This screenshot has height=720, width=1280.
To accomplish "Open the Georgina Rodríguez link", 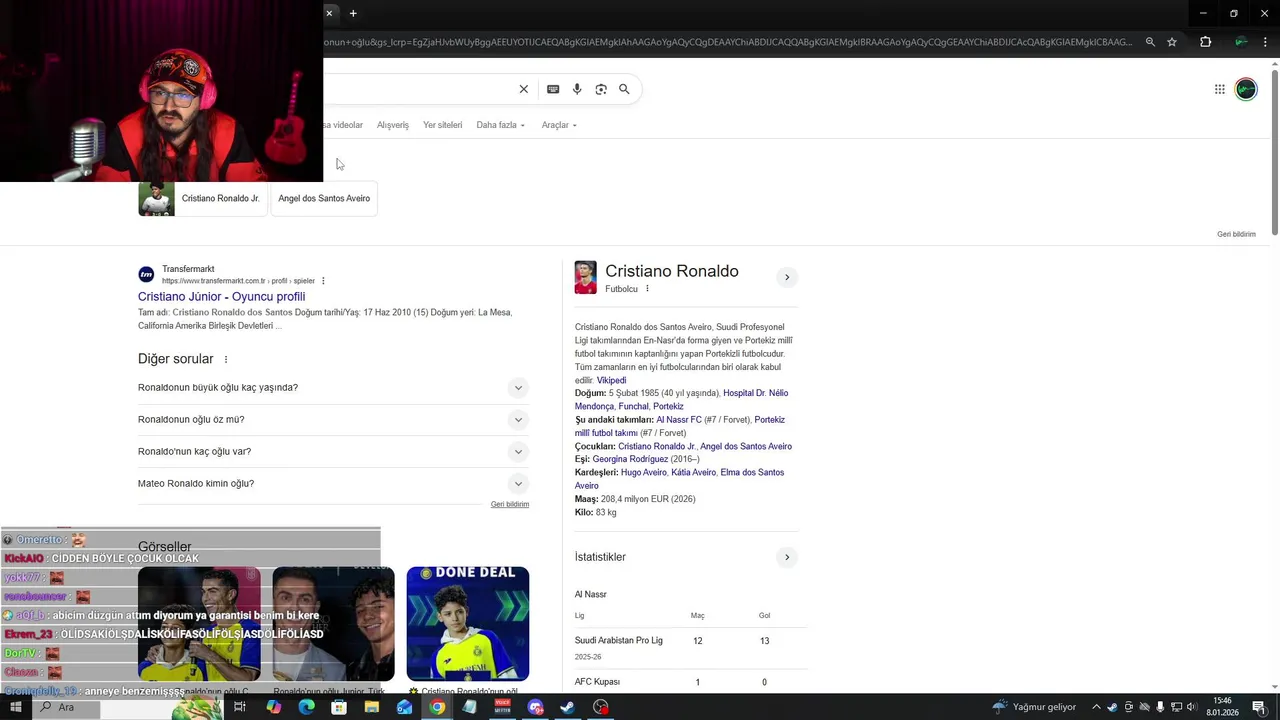I will [x=630, y=459].
